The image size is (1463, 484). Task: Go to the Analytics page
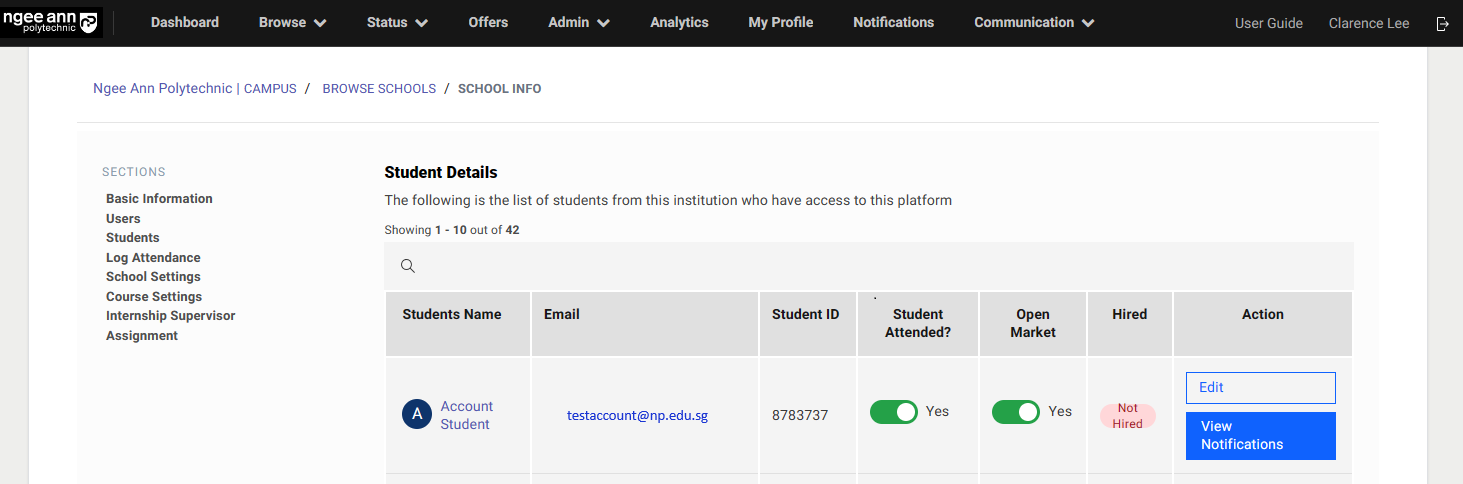coord(679,22)
